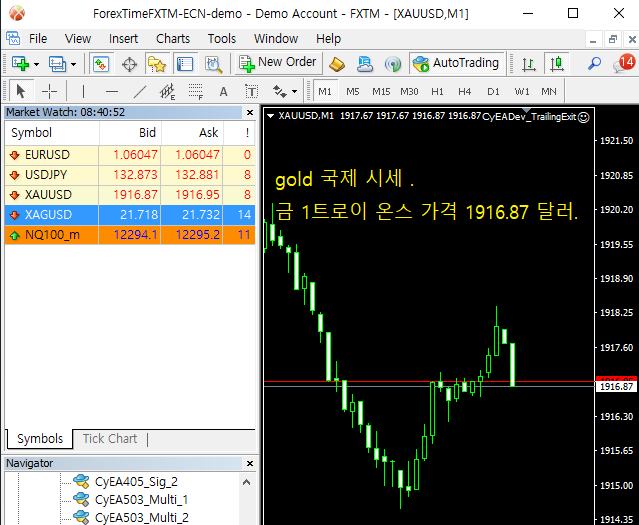This screenshot has height=525, width=639.
Task: Click Navigator scrollbar up arrow
Action: point(246,482)
